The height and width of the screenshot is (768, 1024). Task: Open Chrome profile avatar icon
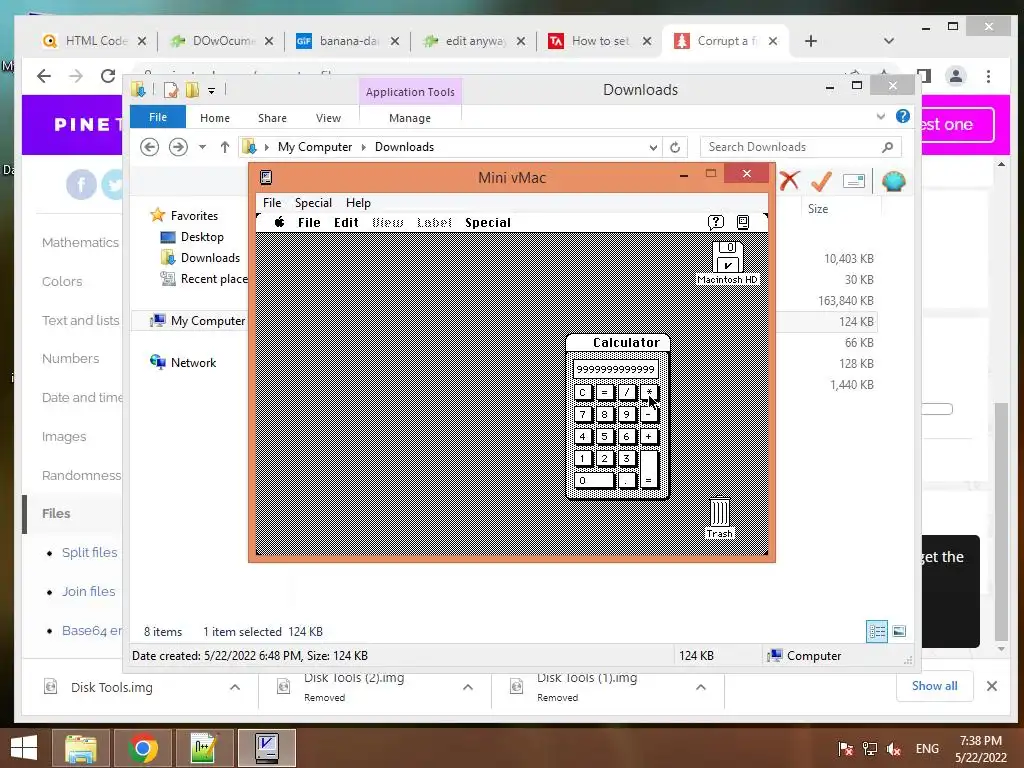point(955,76)
